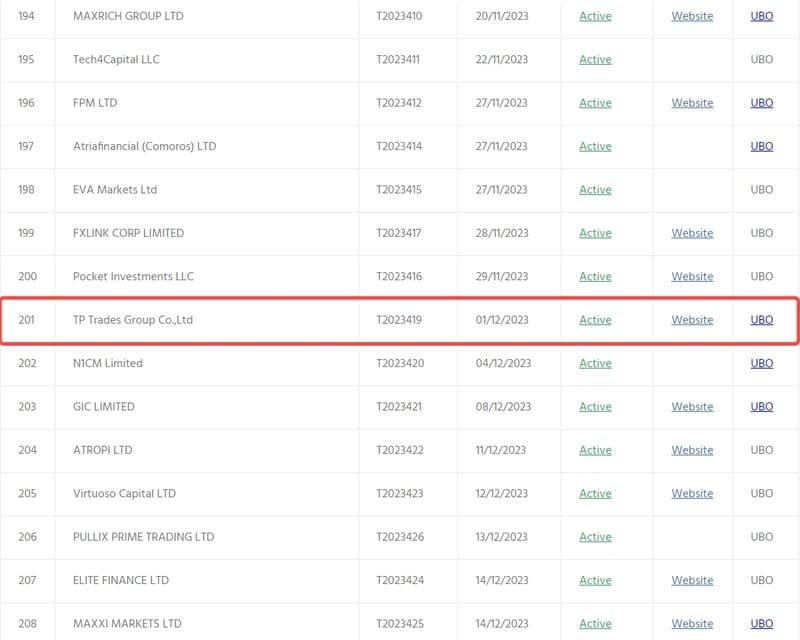800x640 pixels.
Task: Select company name MAXRICH GROUP LTD
Action: click(x=128, y=16)
